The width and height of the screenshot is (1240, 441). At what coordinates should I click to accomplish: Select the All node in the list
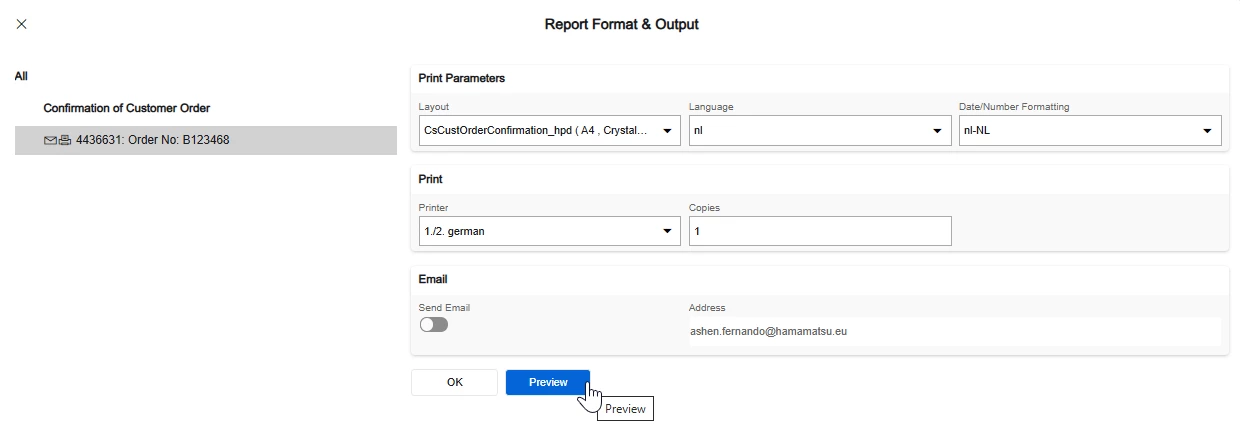pyautogui.click(x=21, y=76)
